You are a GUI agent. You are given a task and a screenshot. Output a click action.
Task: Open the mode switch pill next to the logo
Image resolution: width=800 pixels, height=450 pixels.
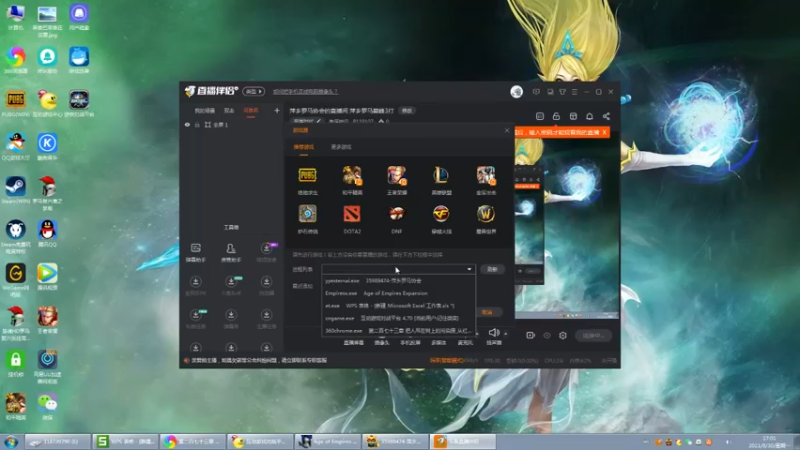point(254,91)
